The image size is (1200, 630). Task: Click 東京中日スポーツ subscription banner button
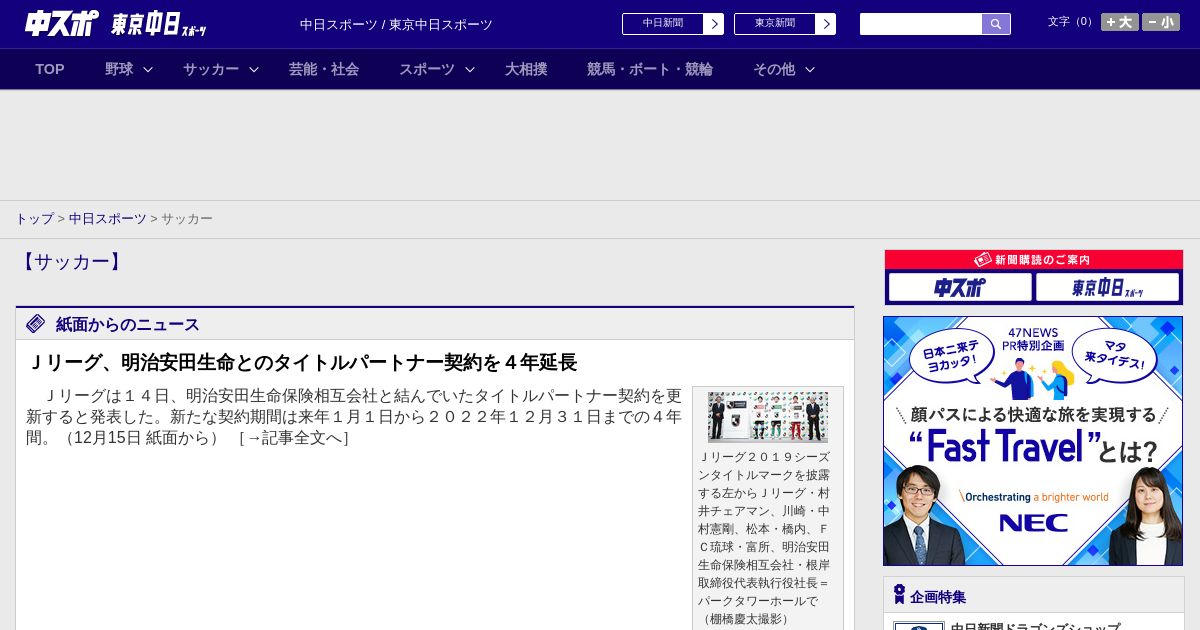pos(1107,288)
